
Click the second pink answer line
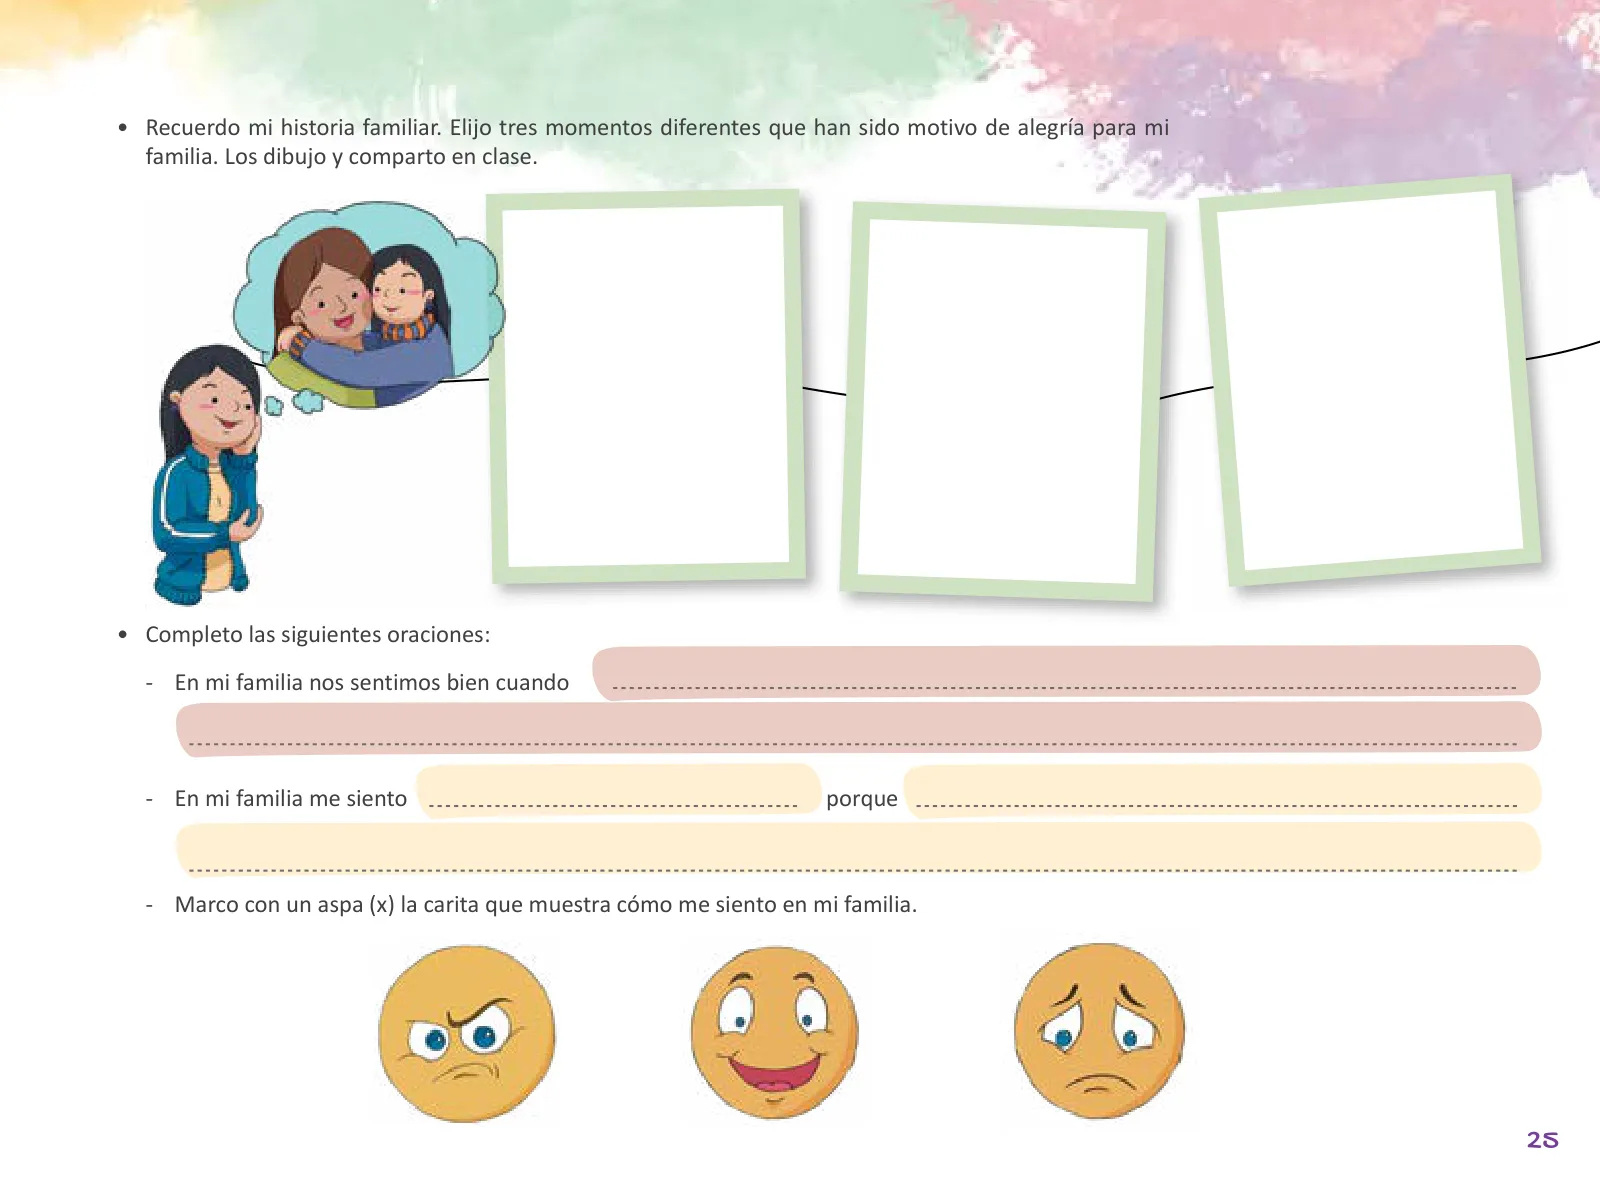(x=858, y=728)
